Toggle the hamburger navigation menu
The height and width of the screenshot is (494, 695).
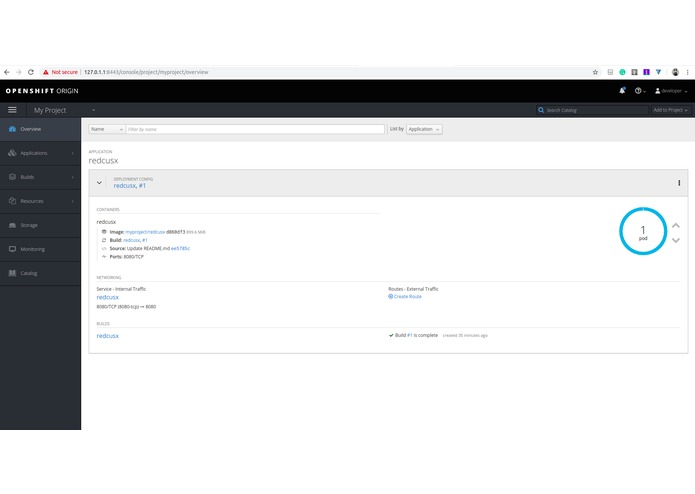pos(12,110)
